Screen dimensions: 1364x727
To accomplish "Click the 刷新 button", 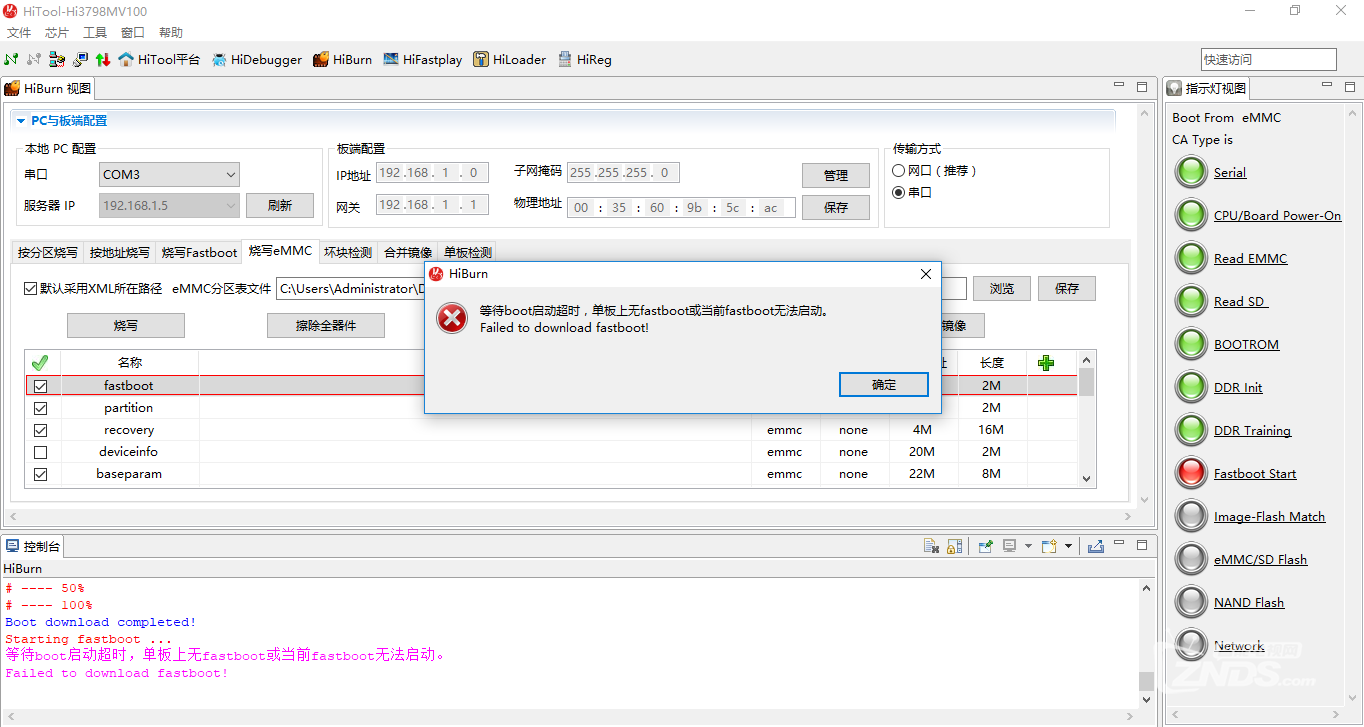I will pos(280,205).
